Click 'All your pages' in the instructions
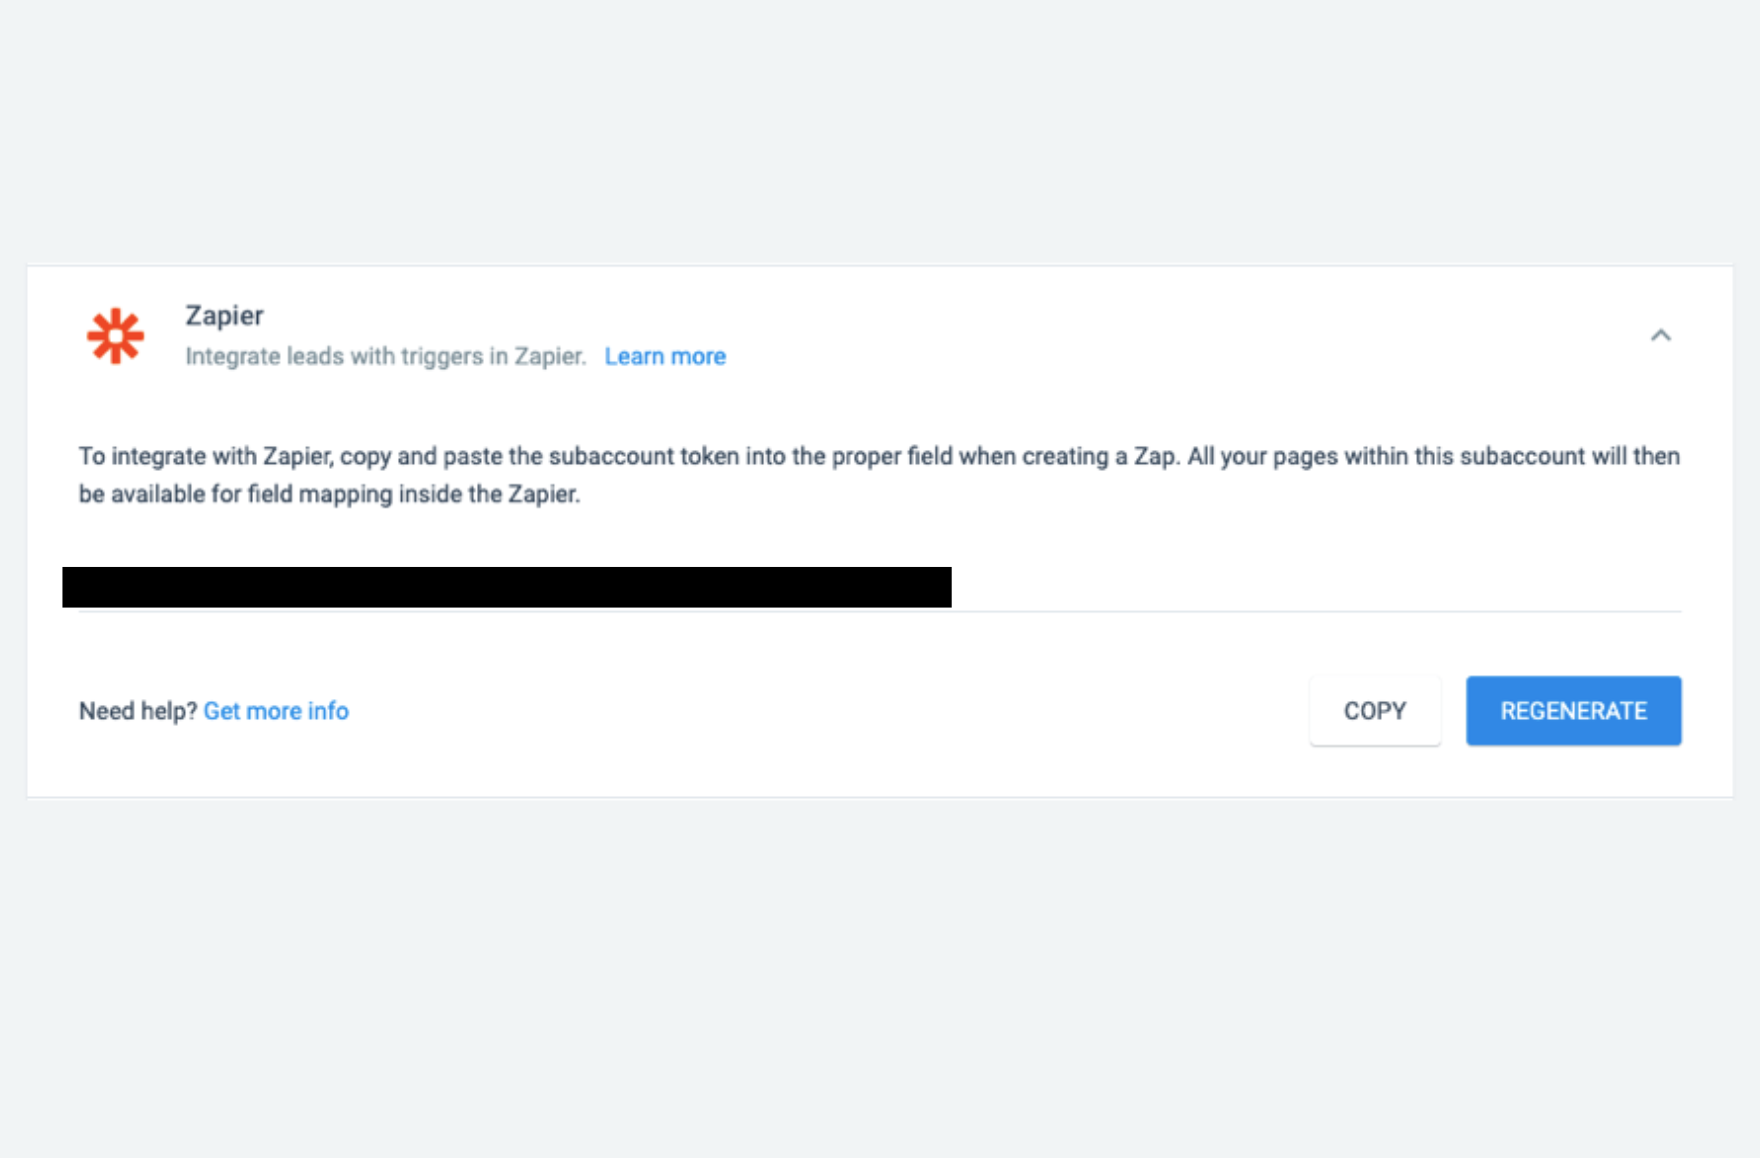 coord(1262,457)
